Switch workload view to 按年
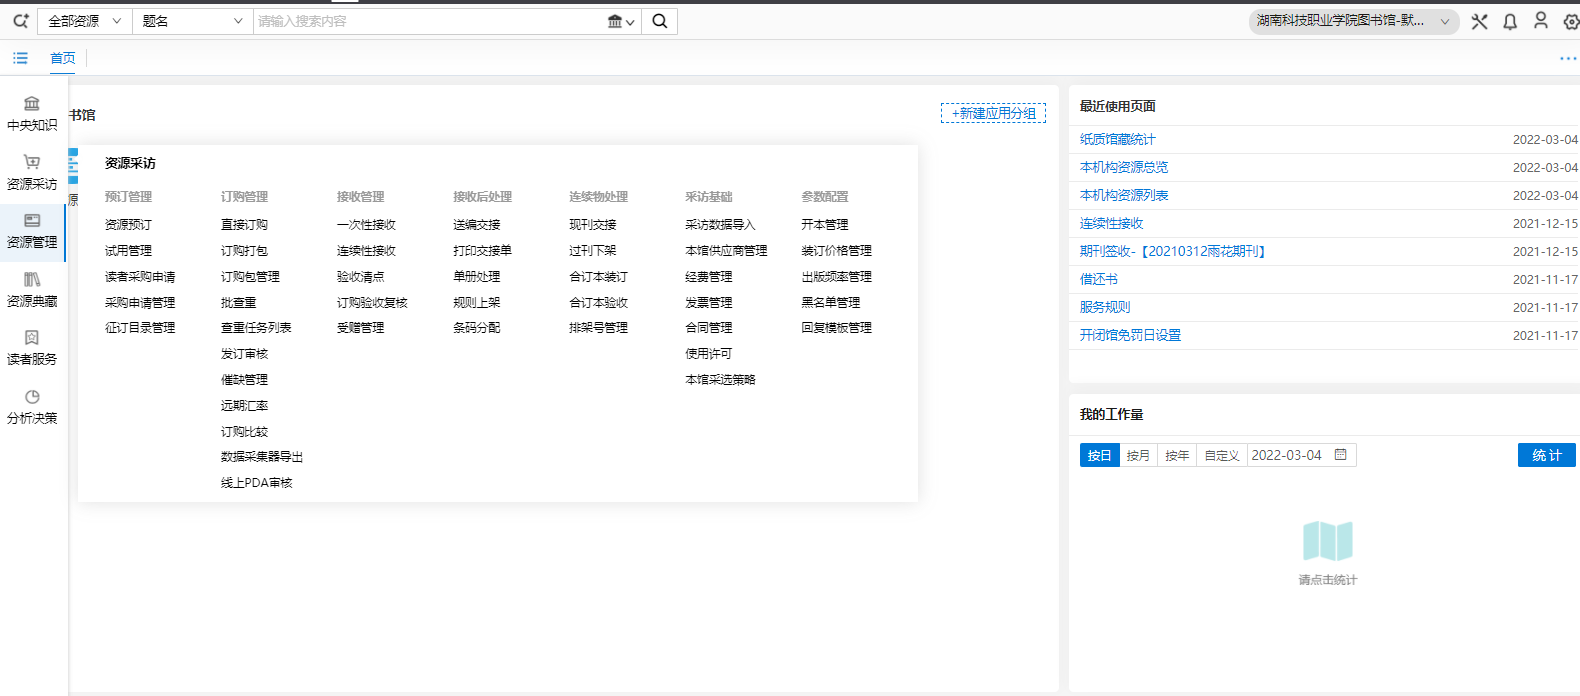1580x696 pixels. tap(1177, 455)
